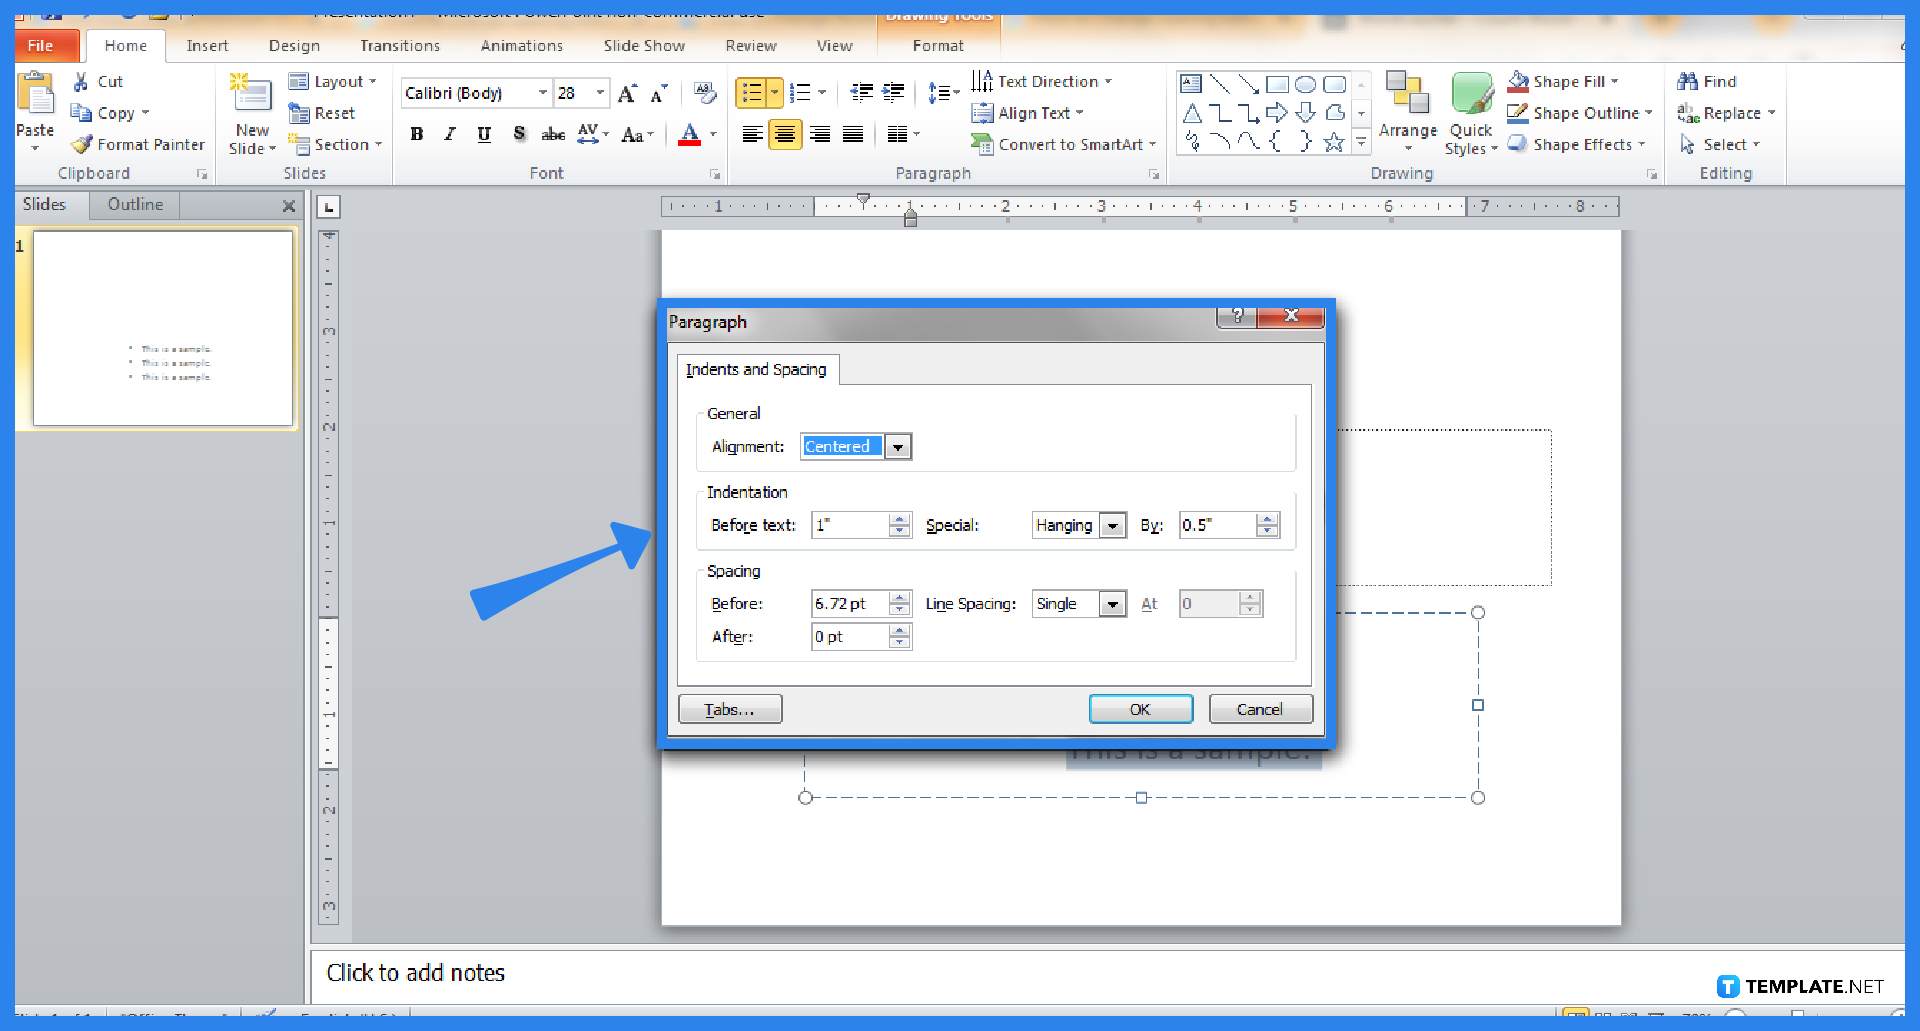Open the Alignment dropdown in Paragraph dialog
Image resolution: width=1920 pixels, height=1031 pixels.
coord(899,447)
